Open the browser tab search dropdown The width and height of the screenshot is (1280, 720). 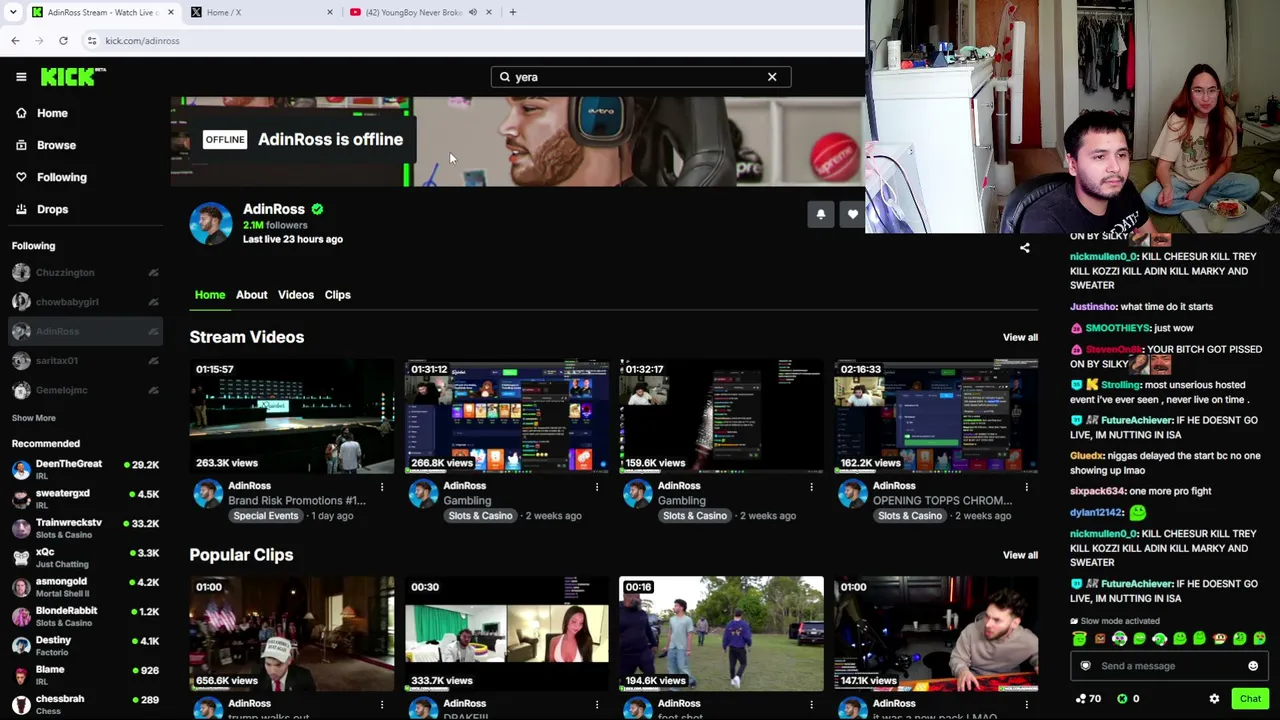pos(12,12)
